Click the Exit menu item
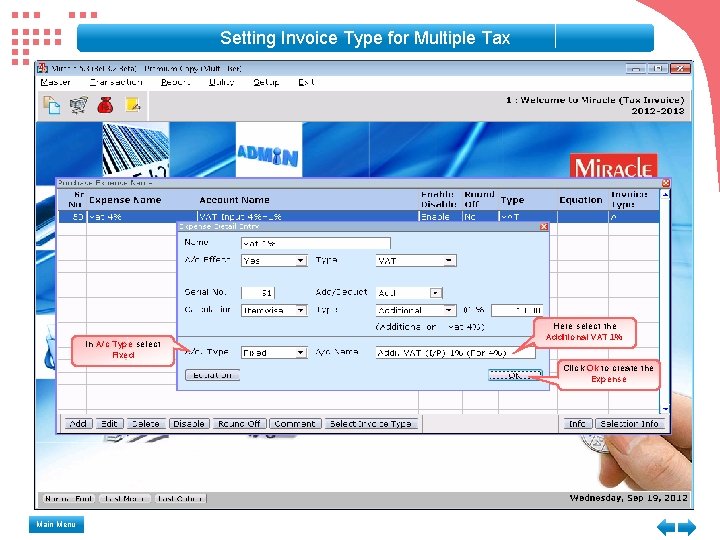The image size is (720, 540). [306, 82]
